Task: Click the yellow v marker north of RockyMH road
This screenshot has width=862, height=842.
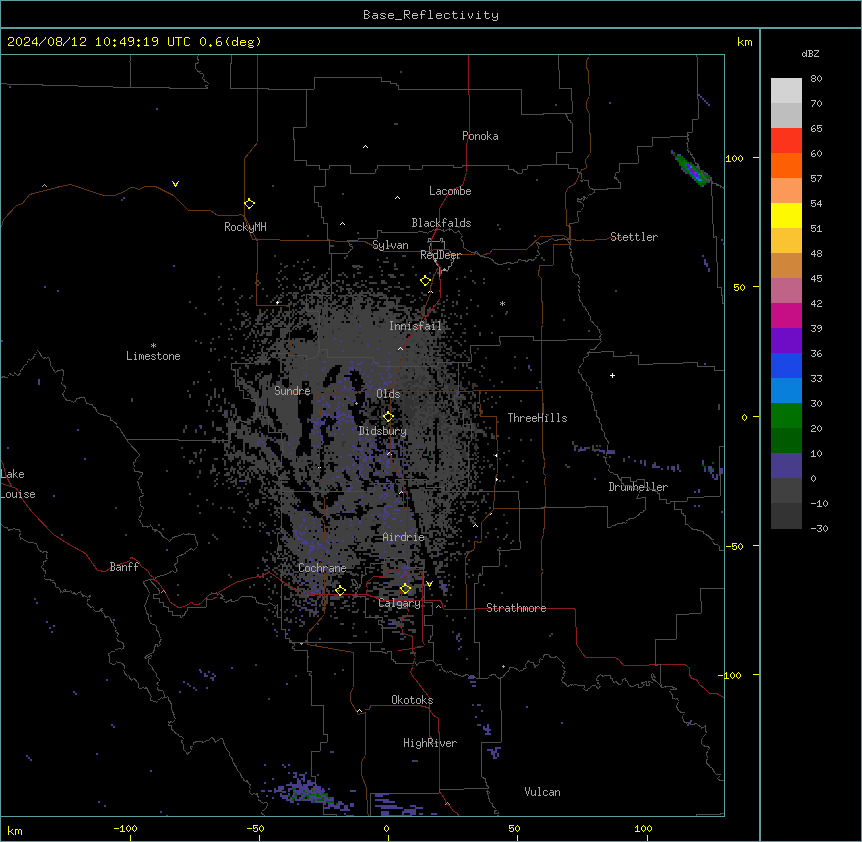Action: click(175, 184)
